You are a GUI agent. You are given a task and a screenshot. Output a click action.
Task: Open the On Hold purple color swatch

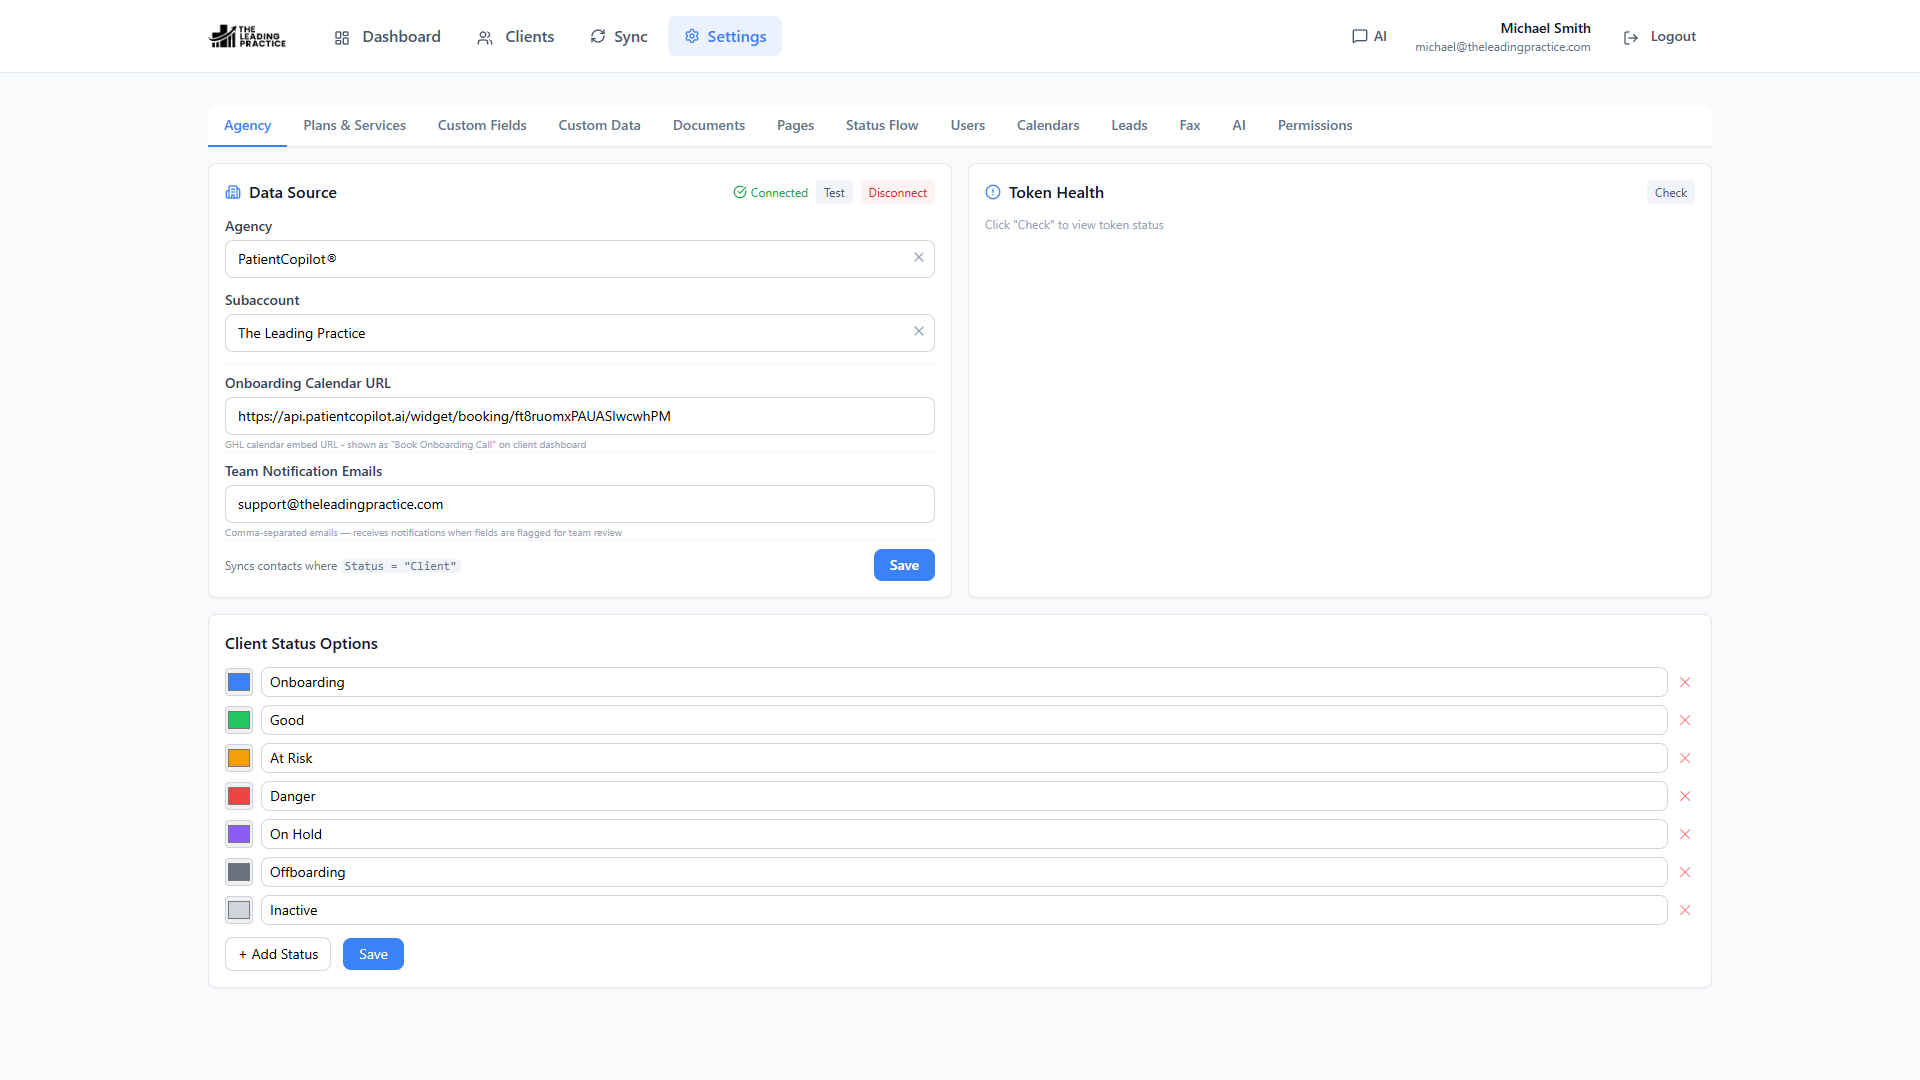point(239,834)
